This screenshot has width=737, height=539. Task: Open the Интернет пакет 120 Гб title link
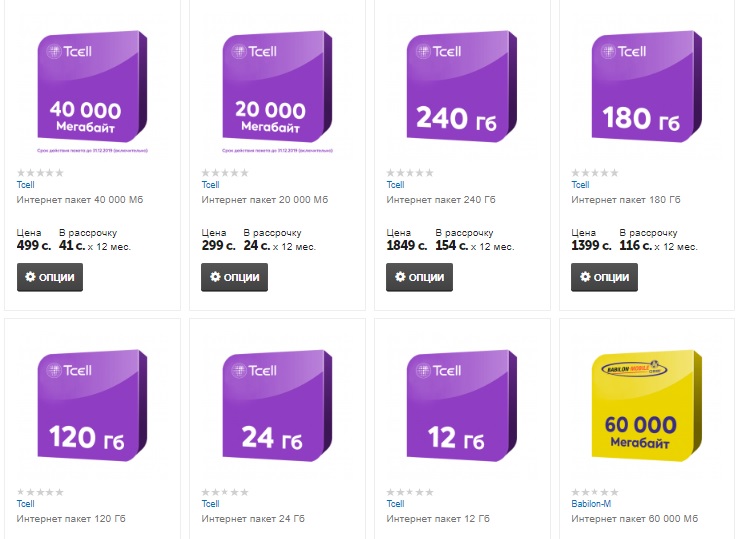[x=77, y=519]
